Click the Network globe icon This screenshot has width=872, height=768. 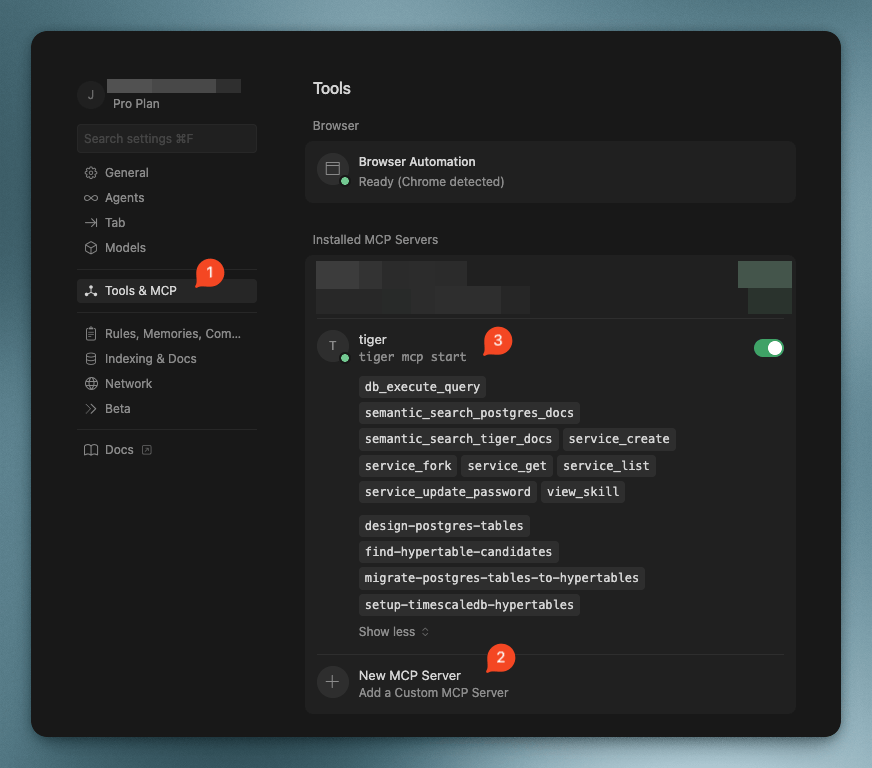91,384
